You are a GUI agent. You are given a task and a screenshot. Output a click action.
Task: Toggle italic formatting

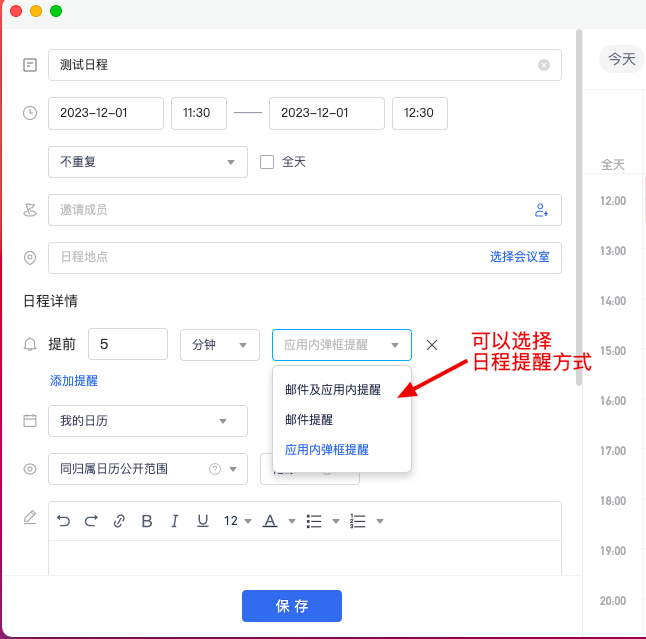click(x=175, y=521)
